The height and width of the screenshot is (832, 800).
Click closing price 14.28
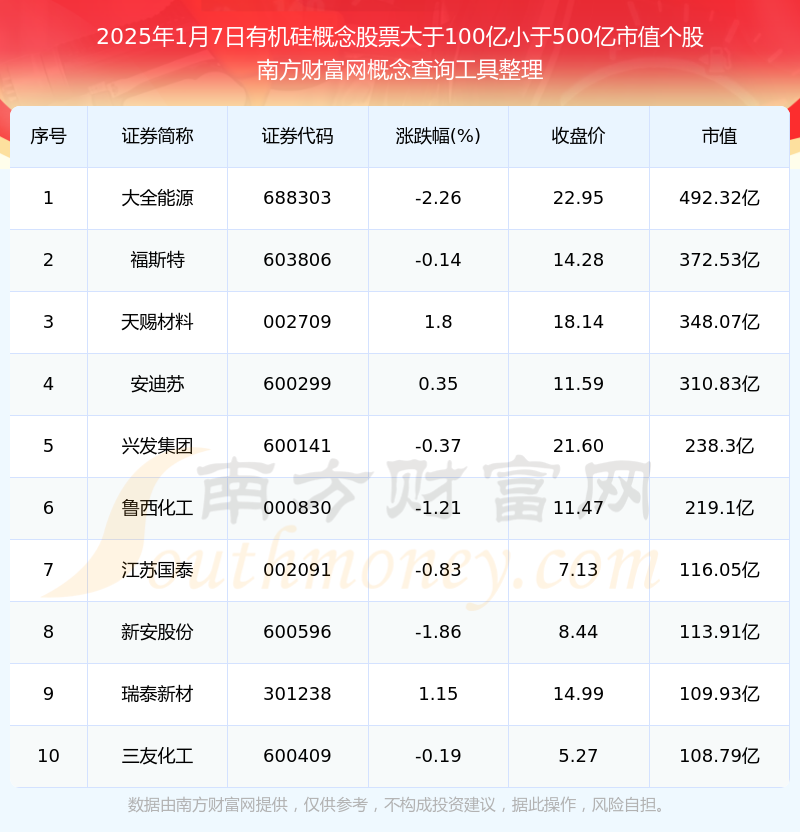tap(578, 260)
